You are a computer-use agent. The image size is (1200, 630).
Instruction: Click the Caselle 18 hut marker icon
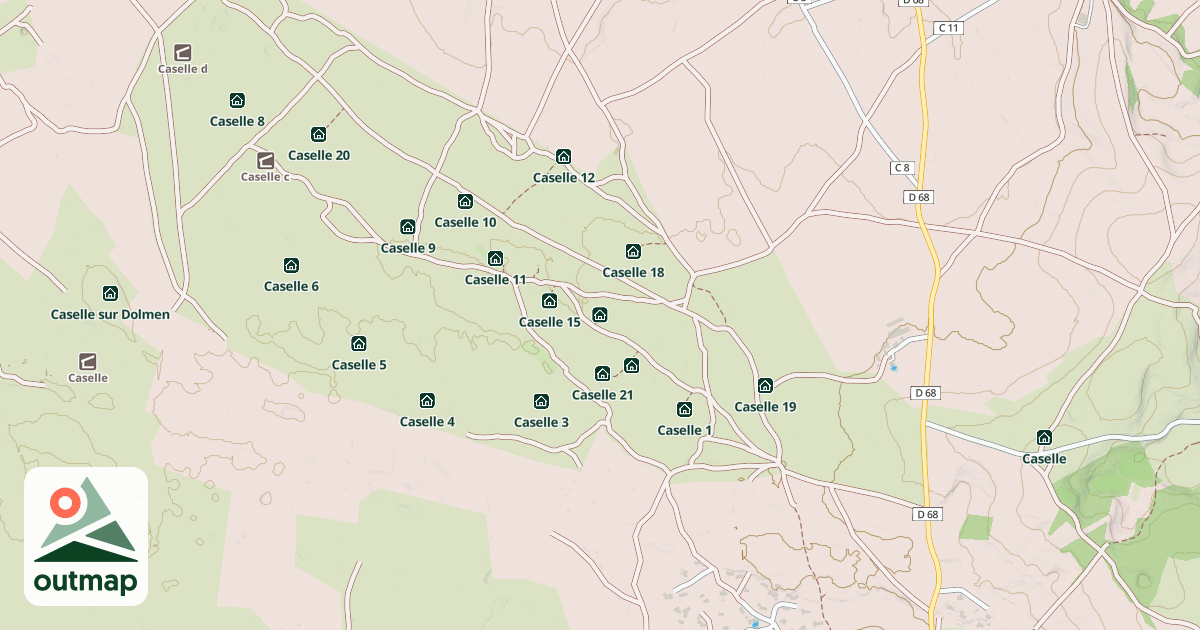[633, 251]
